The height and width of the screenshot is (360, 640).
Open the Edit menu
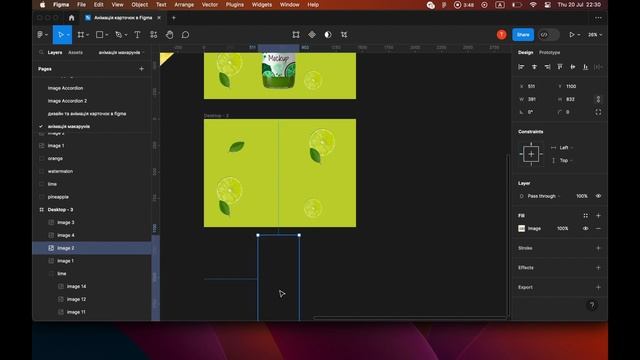[x=98, y=5]
